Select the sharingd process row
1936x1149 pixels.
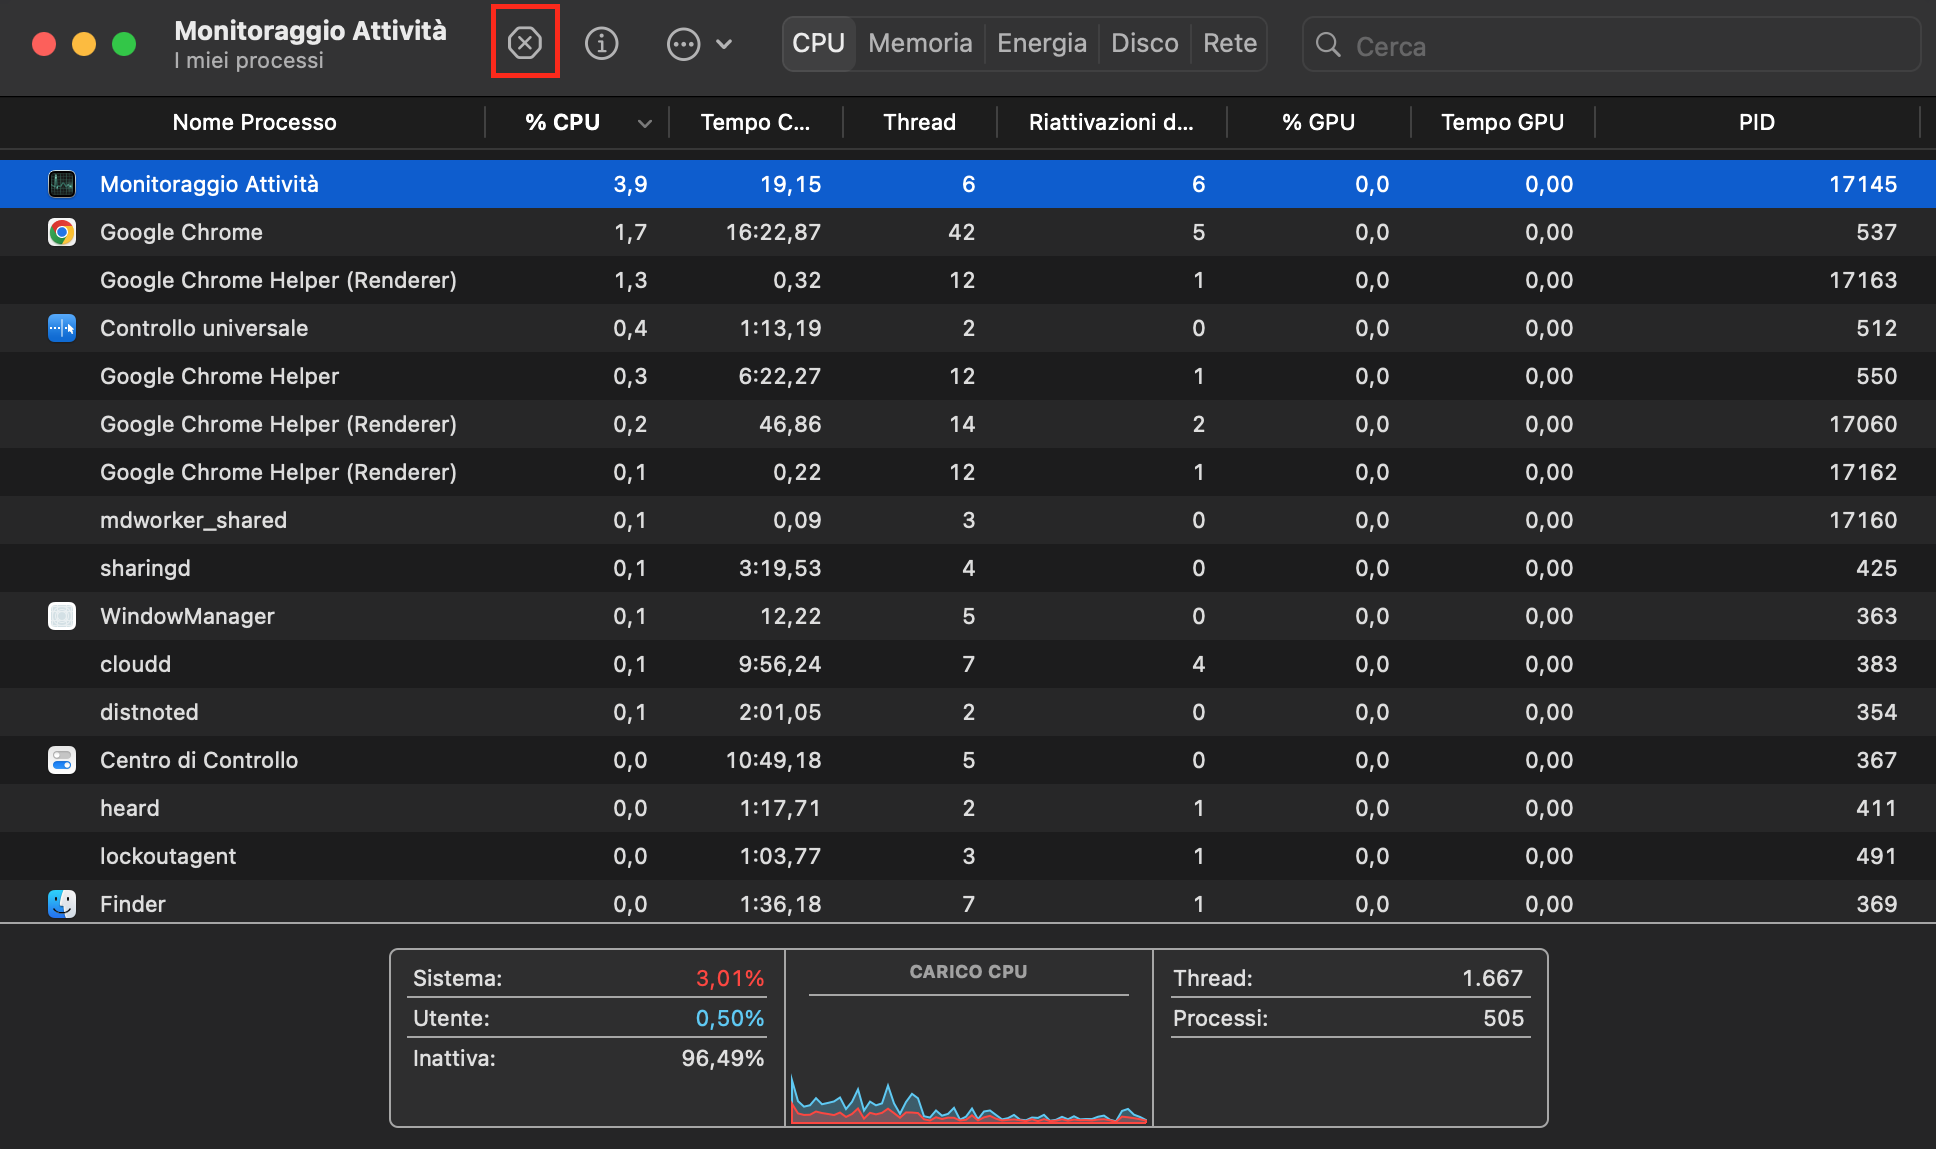(145, 568)
